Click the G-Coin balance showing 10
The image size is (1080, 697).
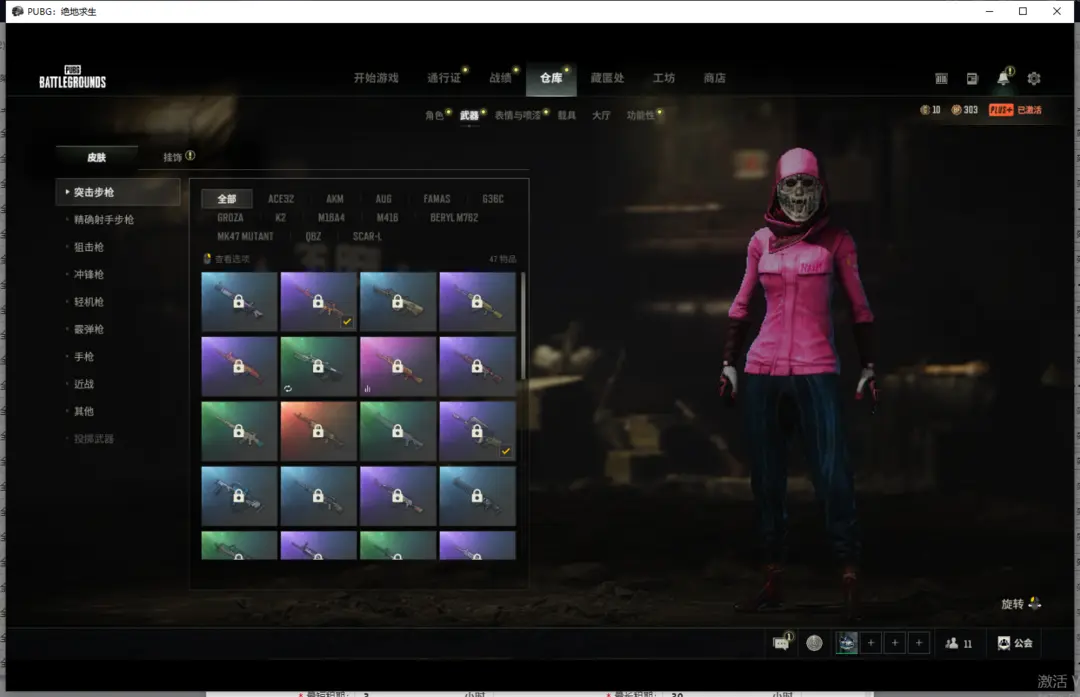931,110
